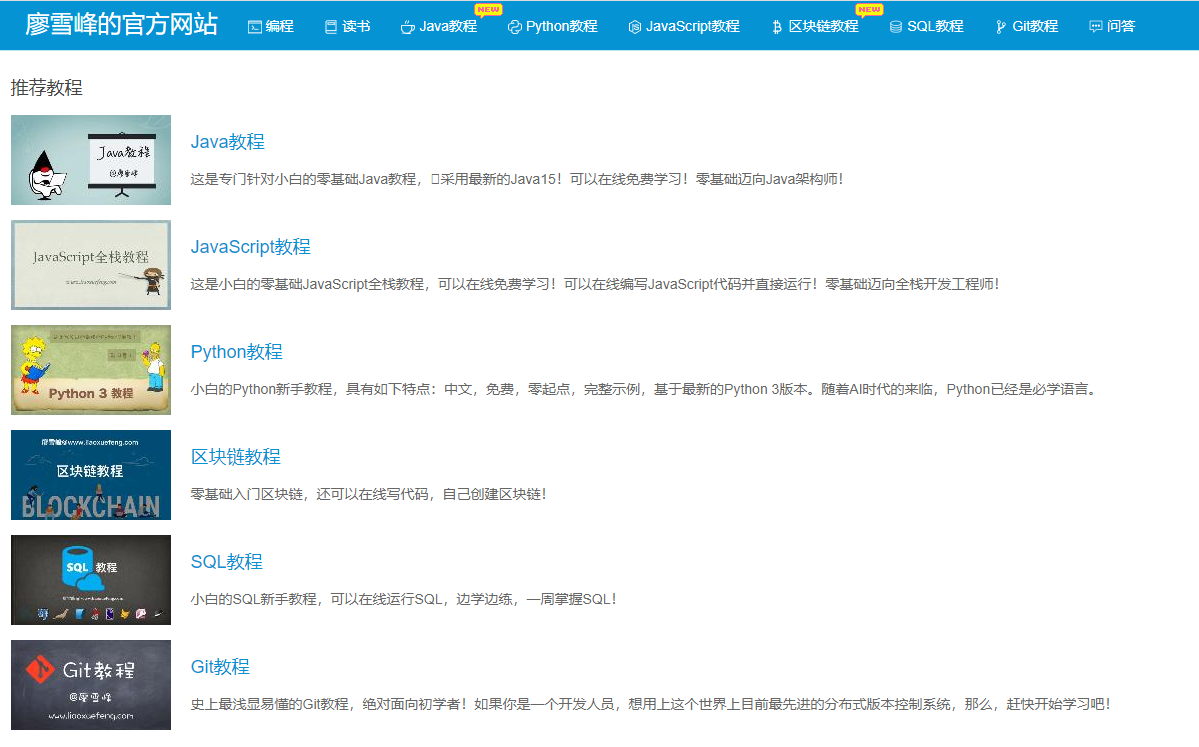Click the Python 3 教程 thumbnail image
The image size is (1199, 747).
click(x=90, y=370)
